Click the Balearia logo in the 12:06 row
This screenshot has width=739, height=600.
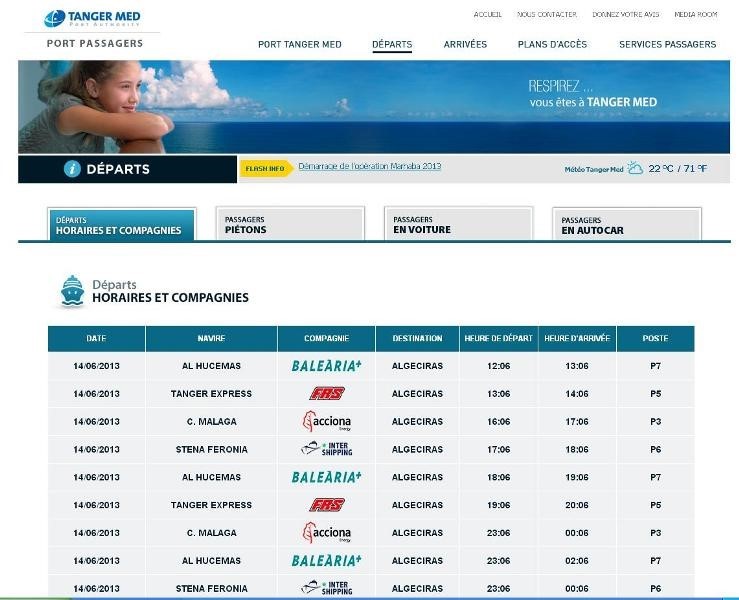(326, 366)
